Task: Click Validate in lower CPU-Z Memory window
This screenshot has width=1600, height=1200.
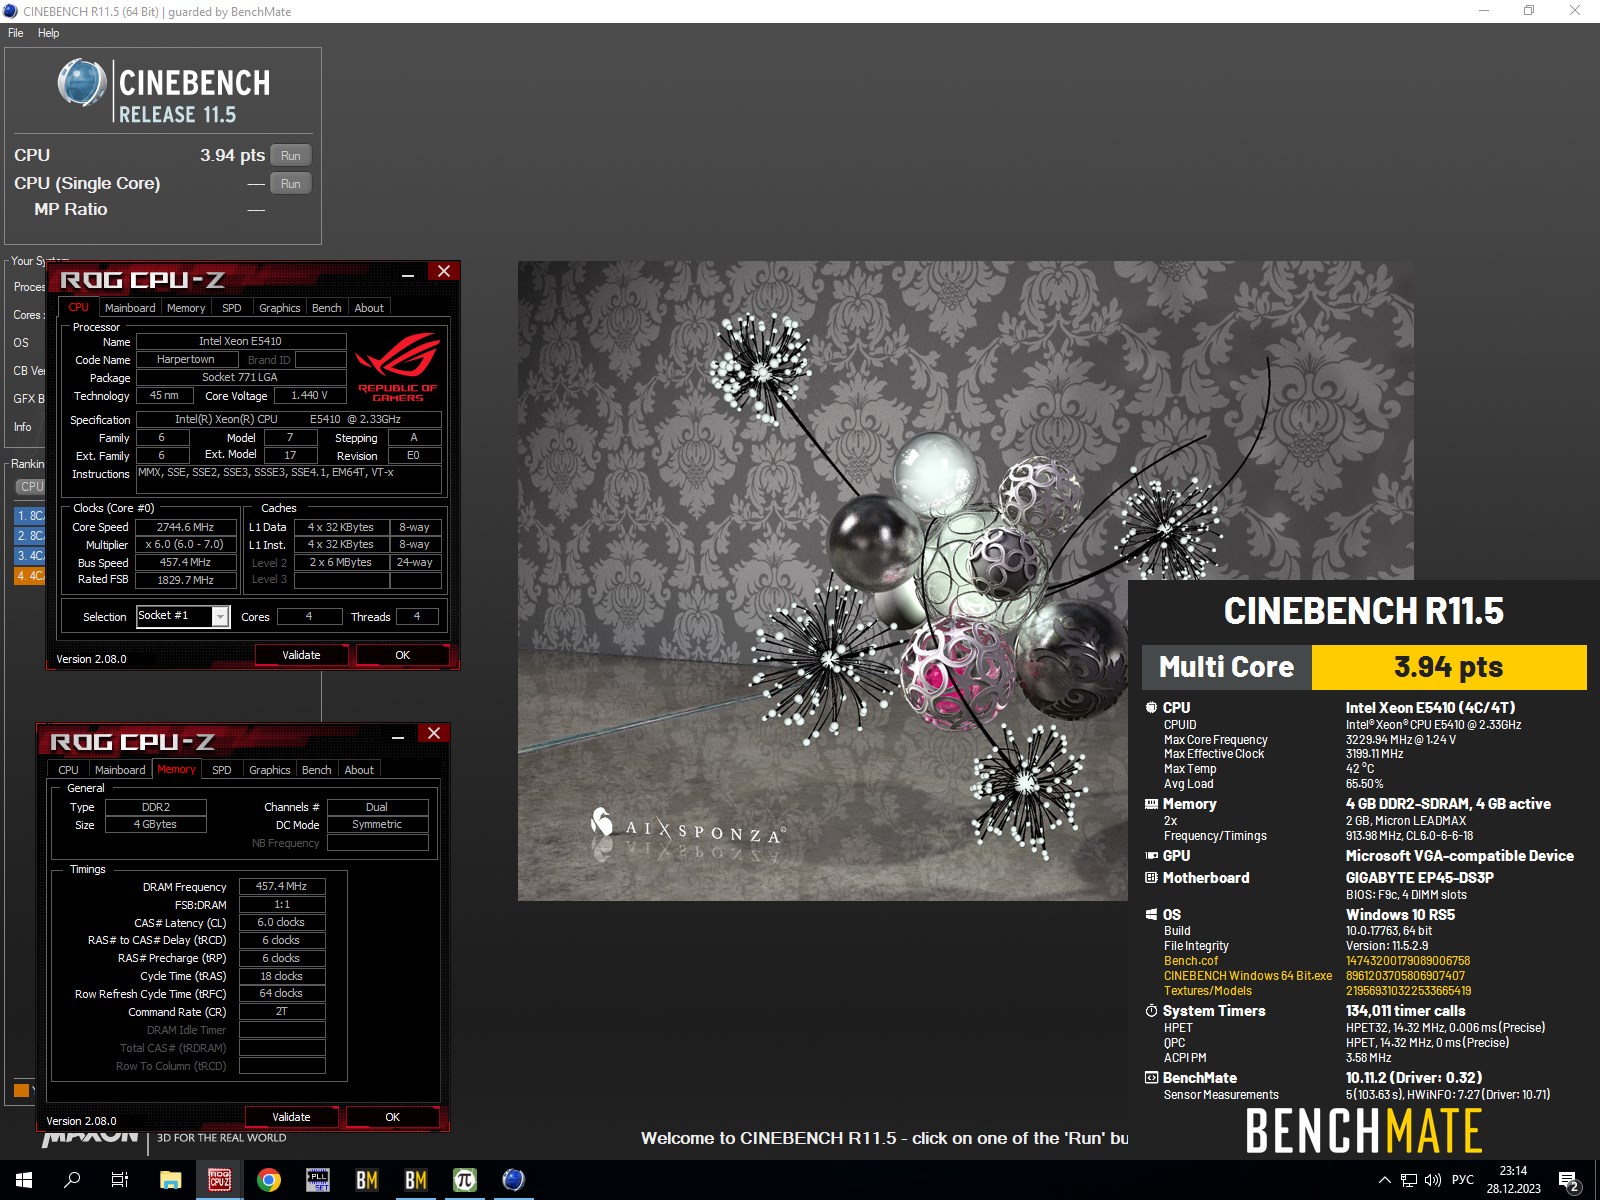Action: click(x=291, y=1117)
